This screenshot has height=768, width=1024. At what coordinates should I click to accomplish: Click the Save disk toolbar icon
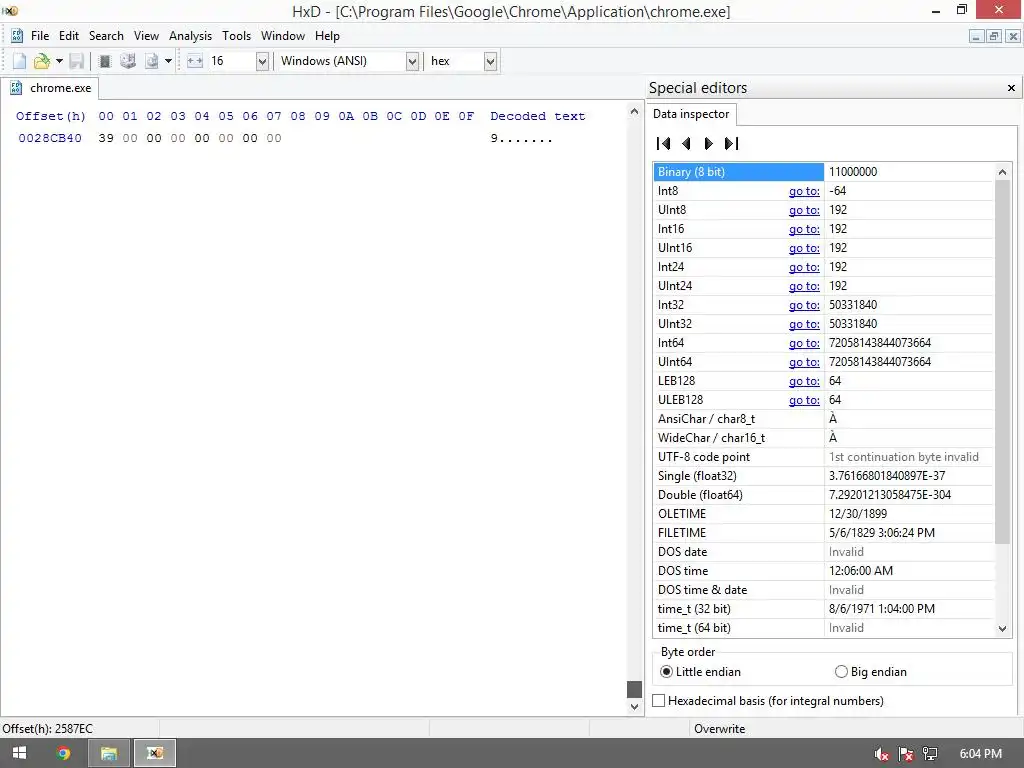click(76, 61)
